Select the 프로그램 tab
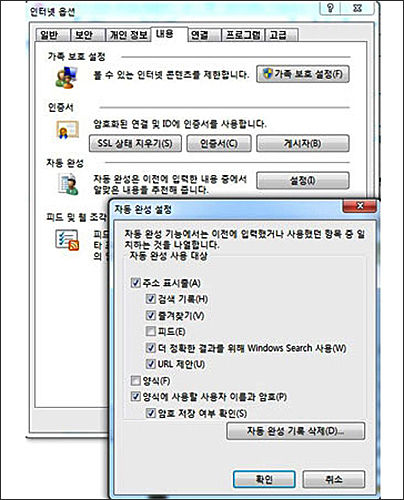The height and width of the screenshot is (500, 404). pyautogui.click(x=243, y=35)
